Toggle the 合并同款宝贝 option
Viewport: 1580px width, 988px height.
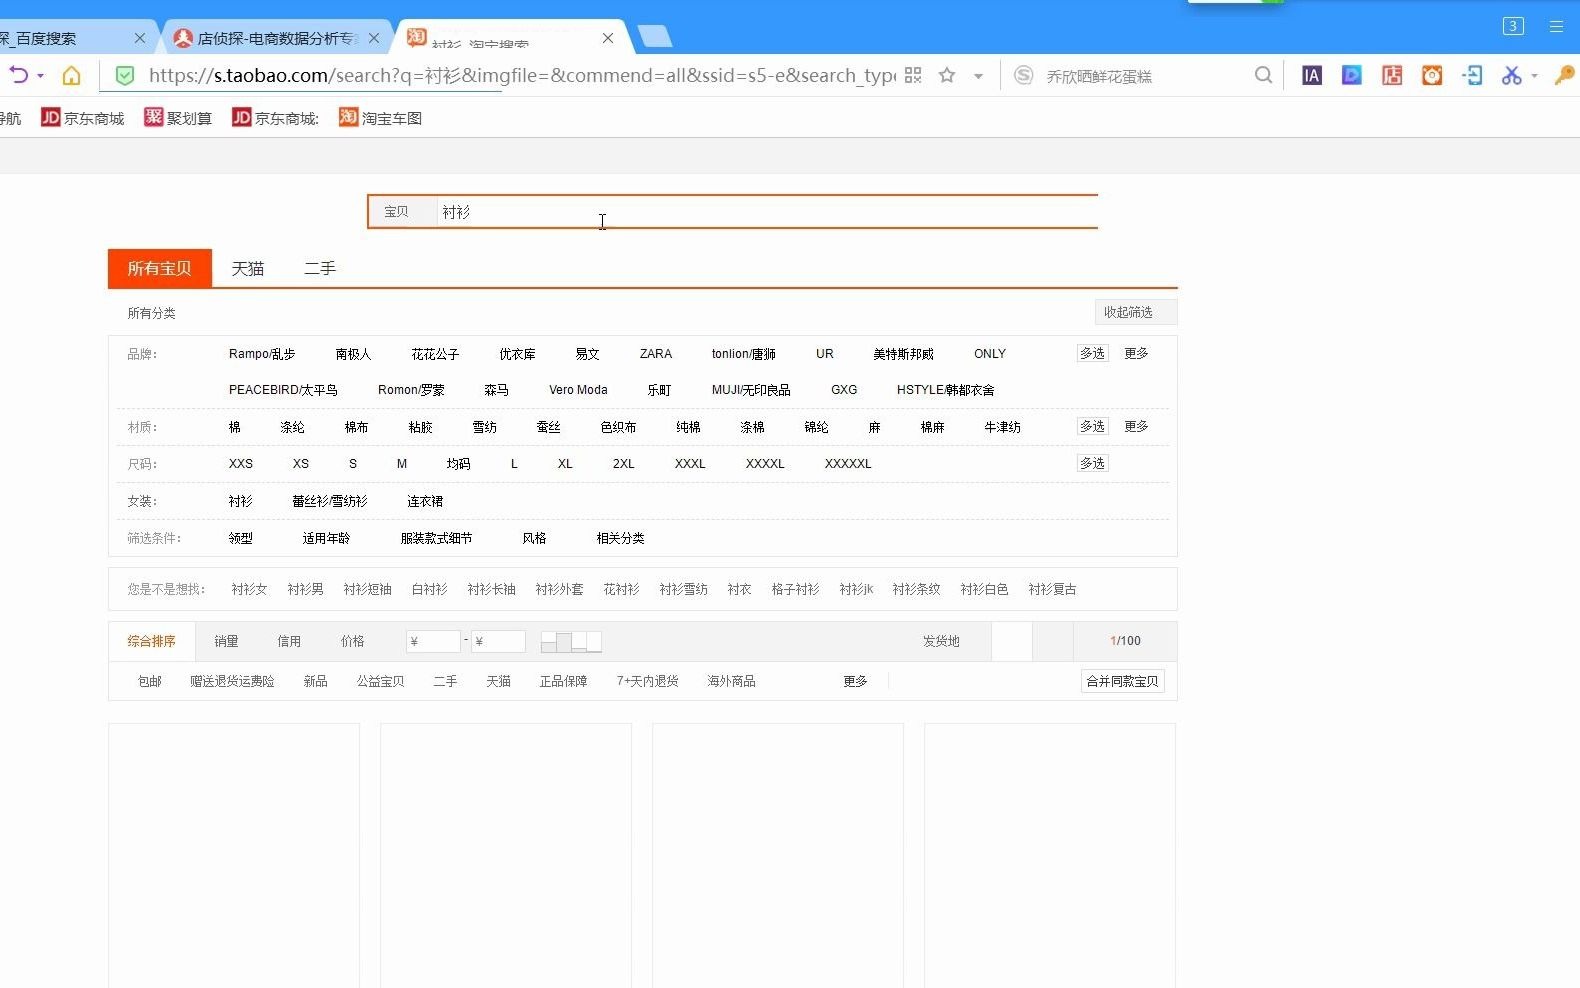1122,681
